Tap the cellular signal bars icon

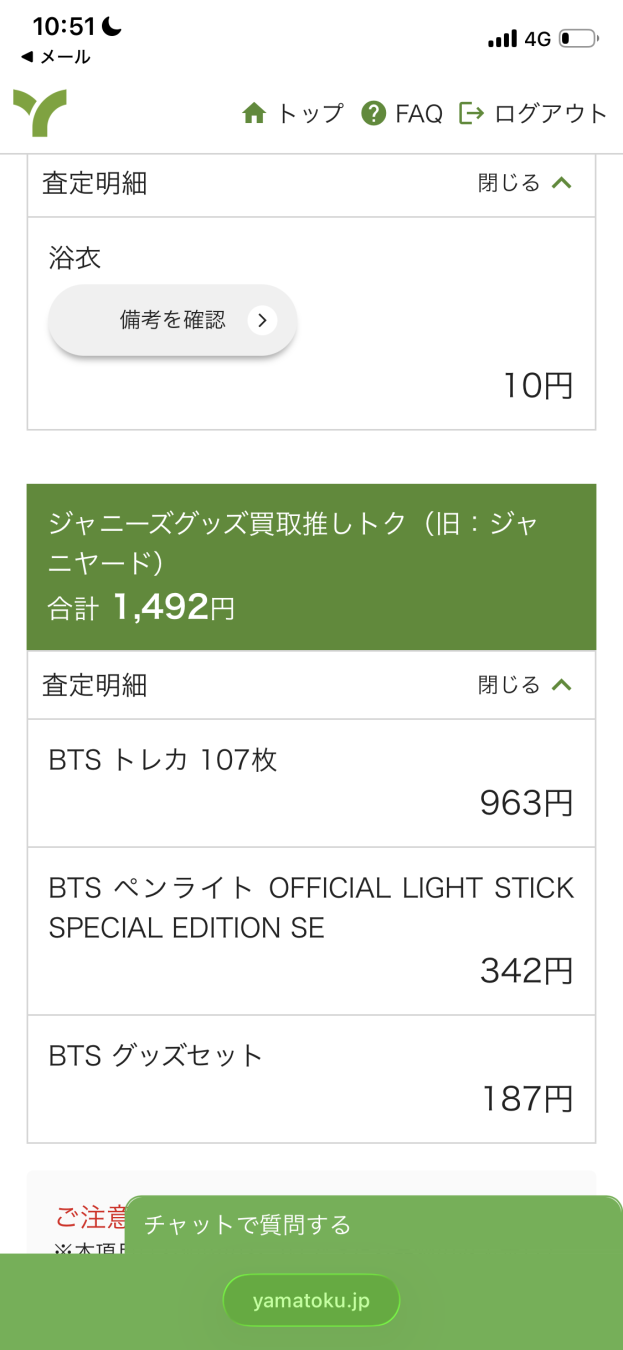click(502, 39)
